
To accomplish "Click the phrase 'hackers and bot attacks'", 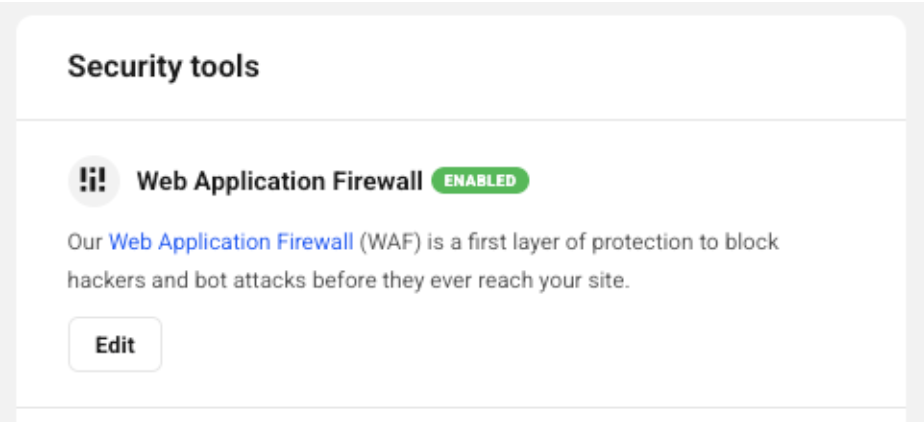I will 186,281.
